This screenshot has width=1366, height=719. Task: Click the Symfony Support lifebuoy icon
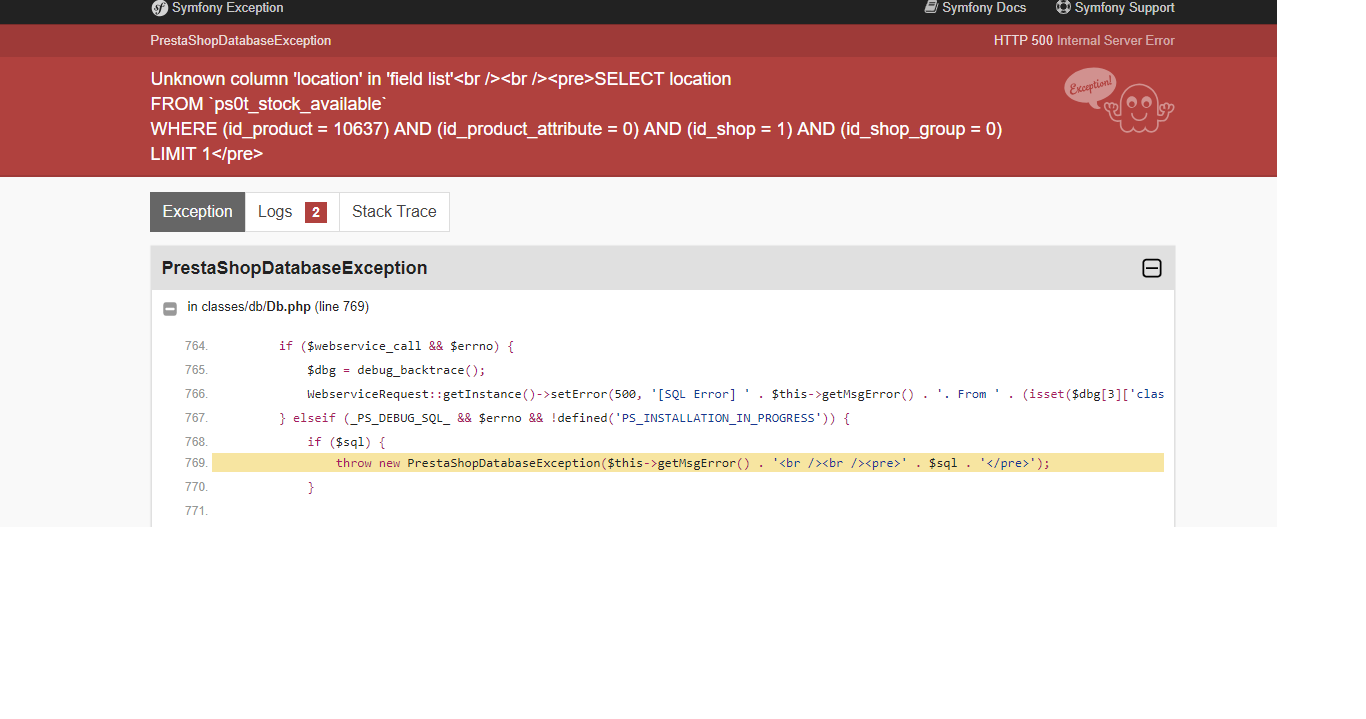(1063, 7)
